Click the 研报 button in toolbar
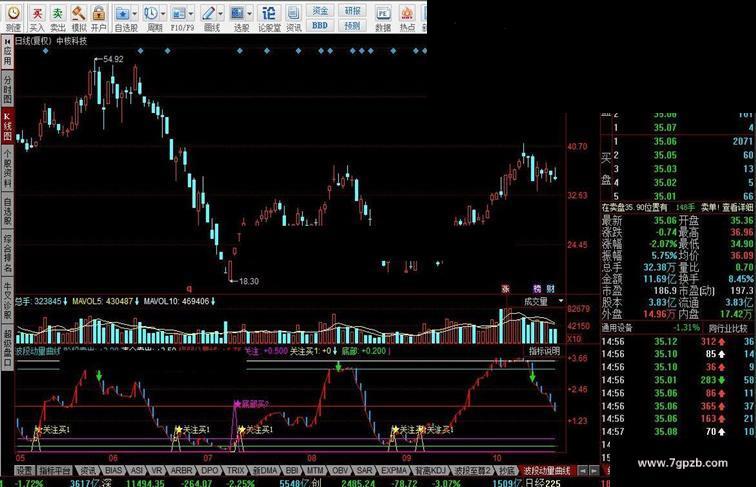 coord(352,11)
